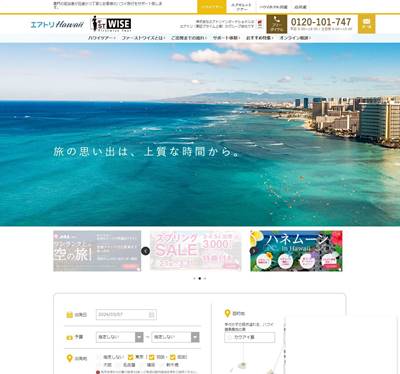Image resolution: width=400 pixels, height=374 pixels.
Task: Uncheck the 東京 departure checkbox
Action: tap(131, 357)
